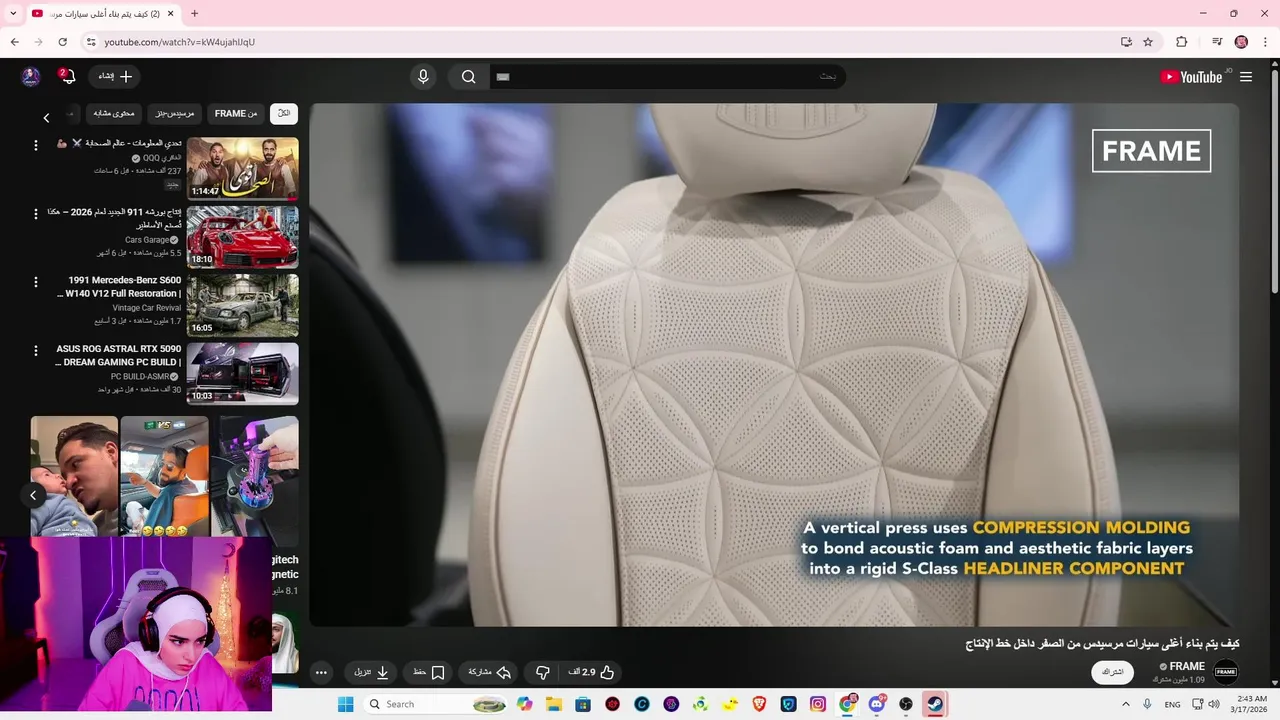
Task: View site information icon in the address bar
Action: click(90, 42)
